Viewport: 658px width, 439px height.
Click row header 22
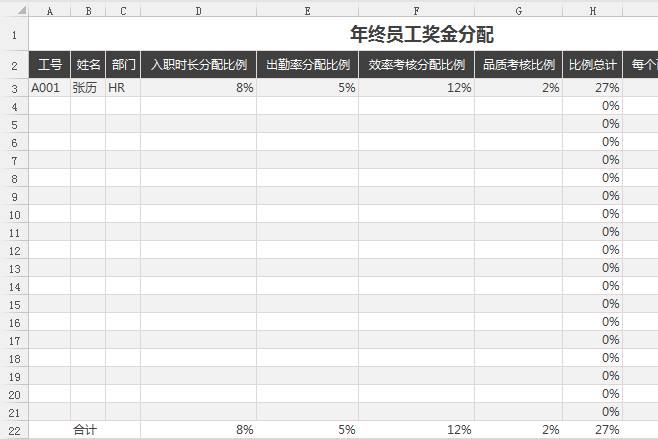click(14, 430)
